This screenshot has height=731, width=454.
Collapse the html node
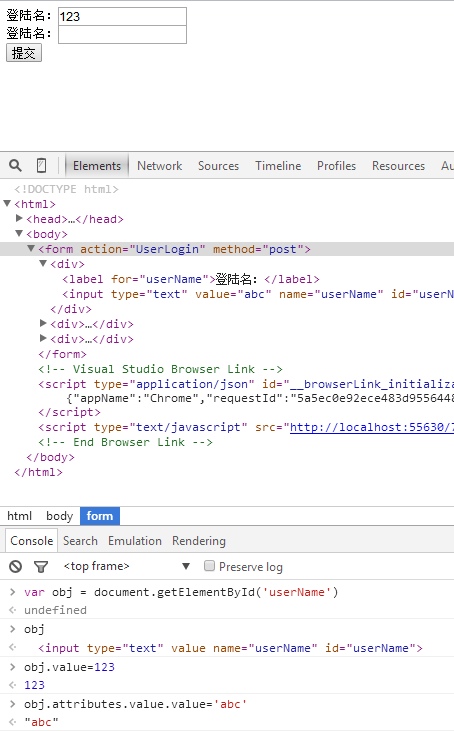tap(7, 203)
